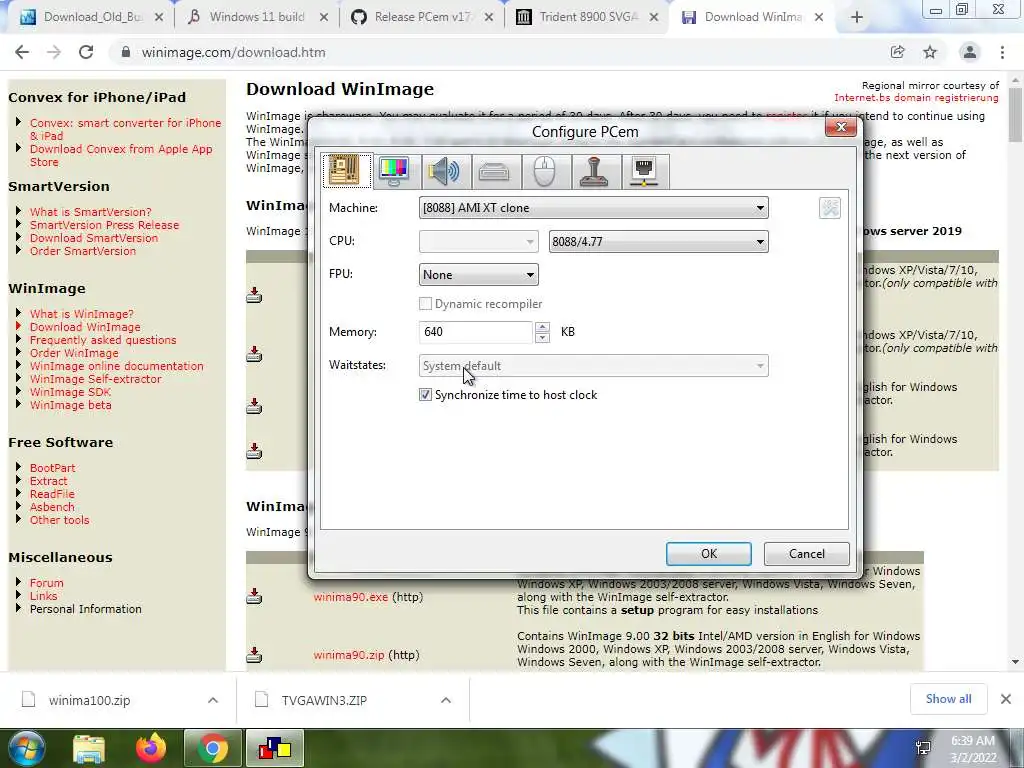Open Firefox from the taskbar

point(151,748)
